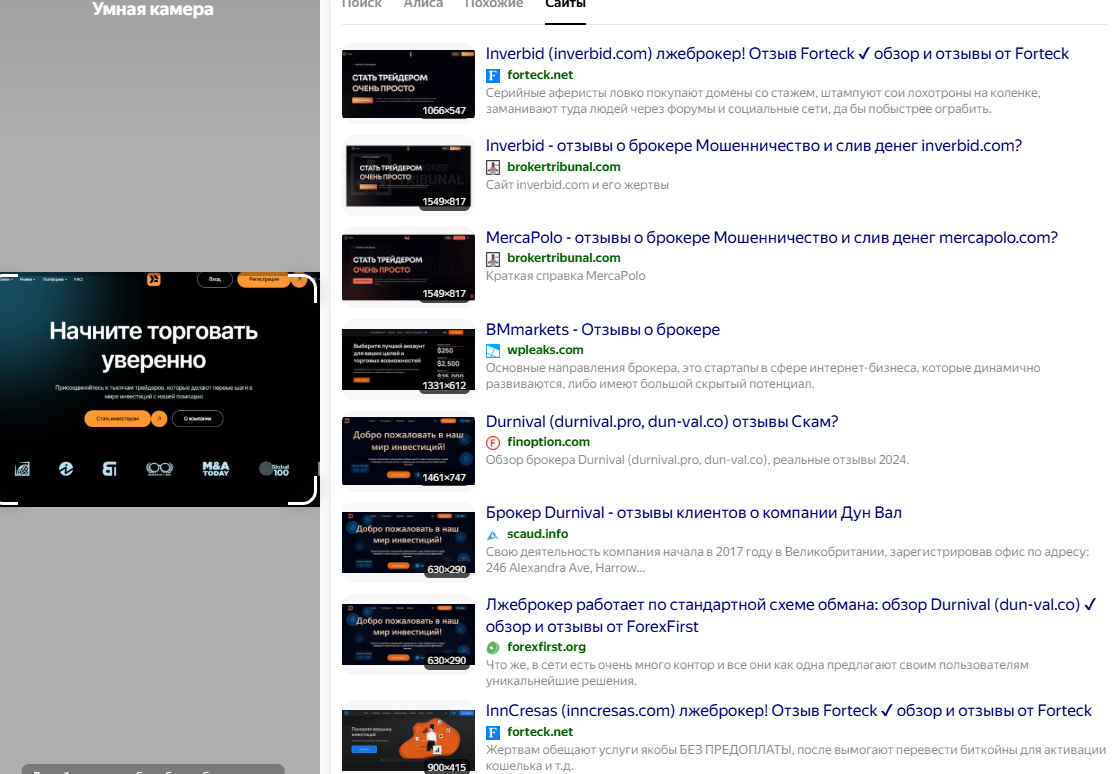Open the forexfirst.org Durnival thumbnail
Screen dimensions: 1113x774
pyautogui.click(x=408, y=634)
